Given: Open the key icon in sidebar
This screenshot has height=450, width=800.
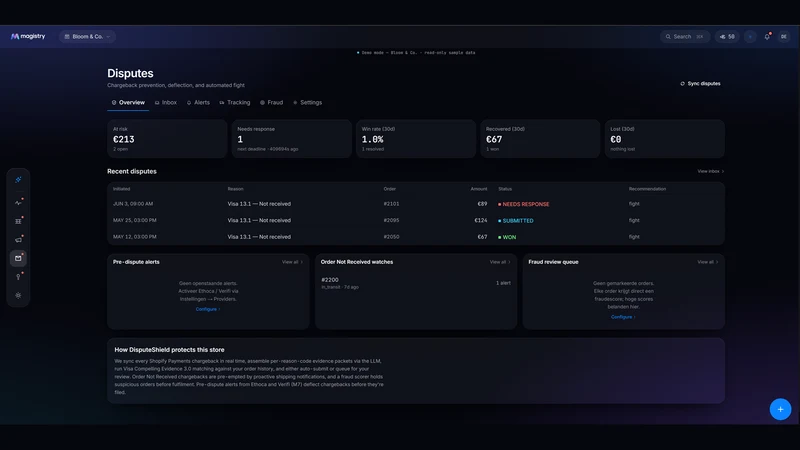Looking at the screenshot, I should (18, 277).
